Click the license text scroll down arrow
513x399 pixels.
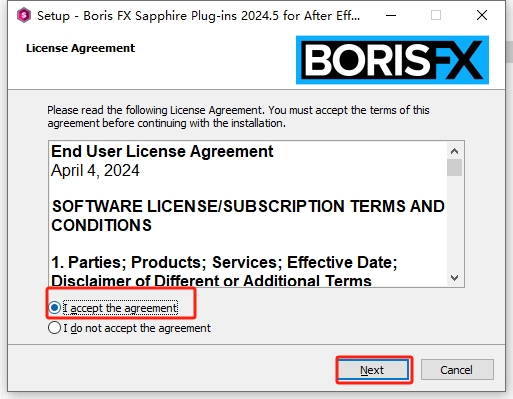(454, 278)
